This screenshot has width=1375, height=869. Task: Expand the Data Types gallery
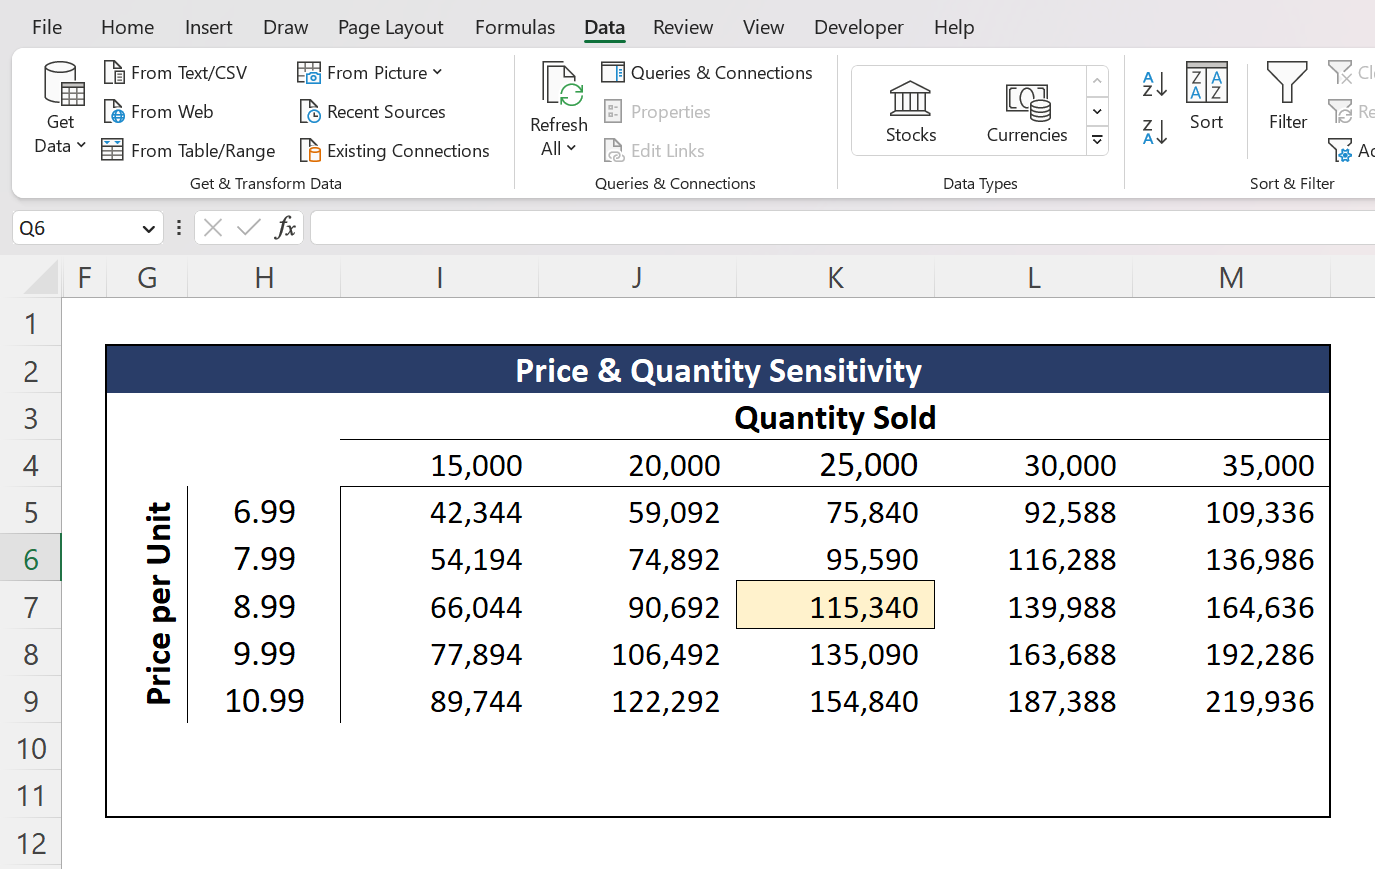[1097, 140]
